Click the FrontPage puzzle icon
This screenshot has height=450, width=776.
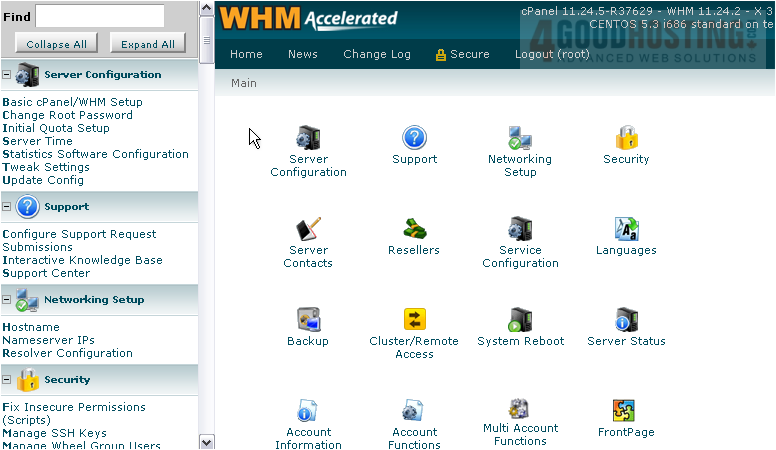click(625, 411)
